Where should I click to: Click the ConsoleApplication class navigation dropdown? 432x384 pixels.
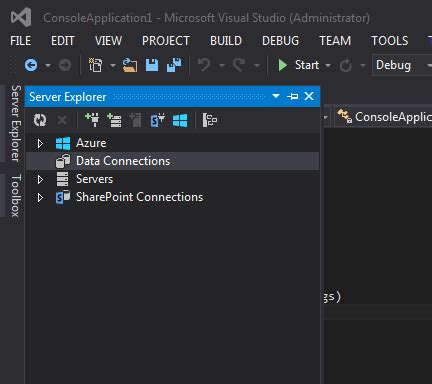click(x=383, y=117)
